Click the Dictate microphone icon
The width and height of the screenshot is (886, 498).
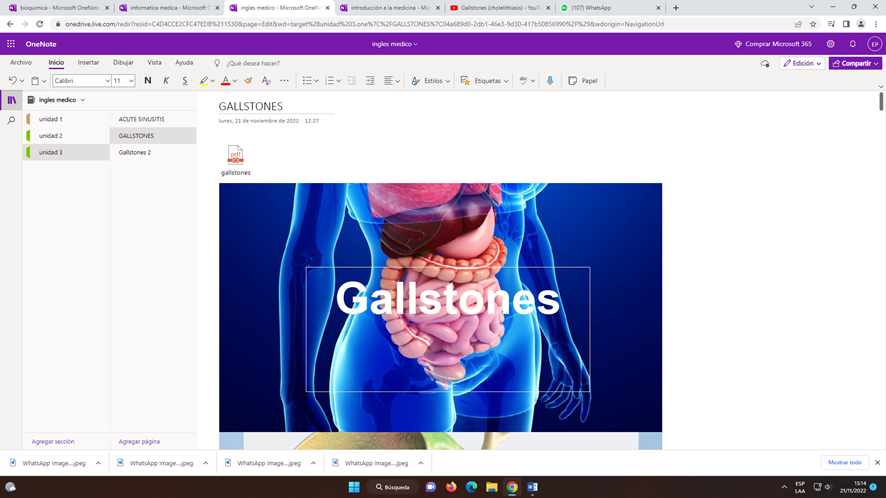pos(550,81)
